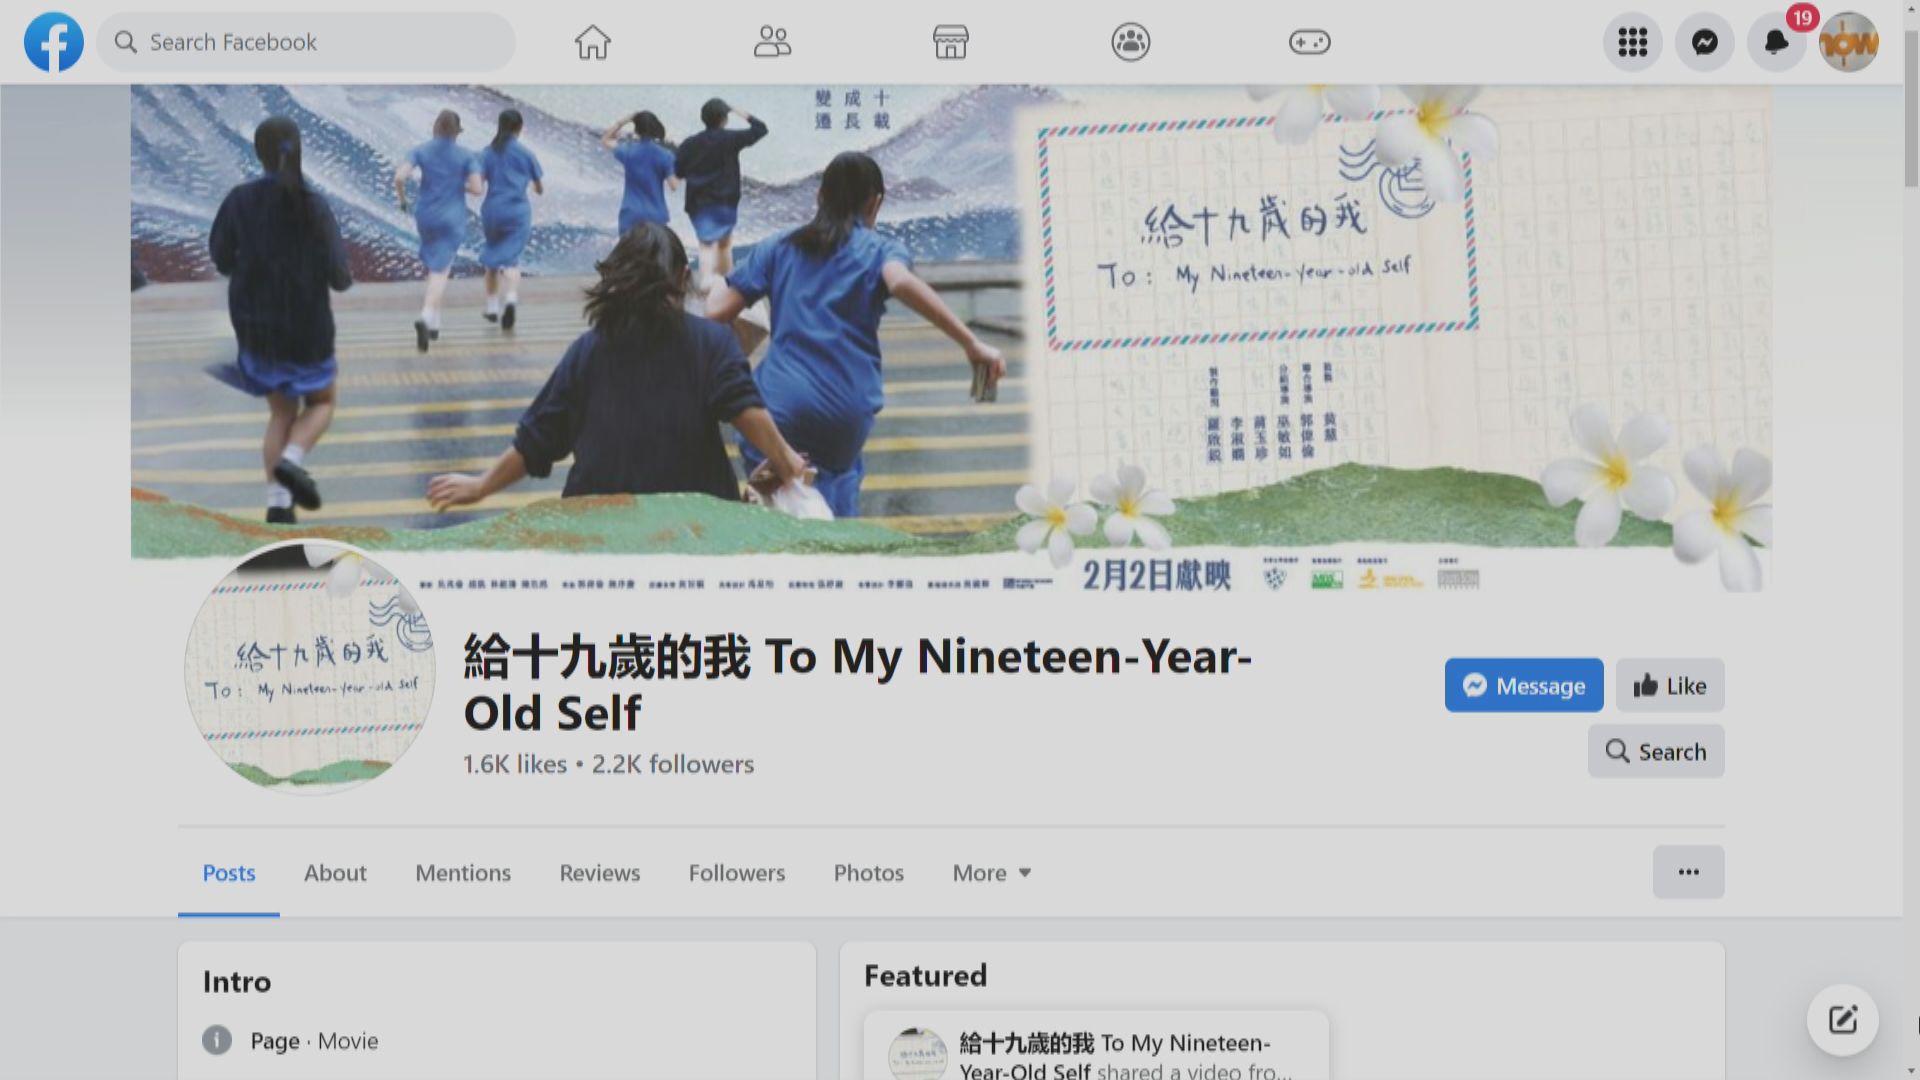This screenshot has width=1920, height=1080.
Task: Open account menu from profile avatar
Action: [1848, 42]
